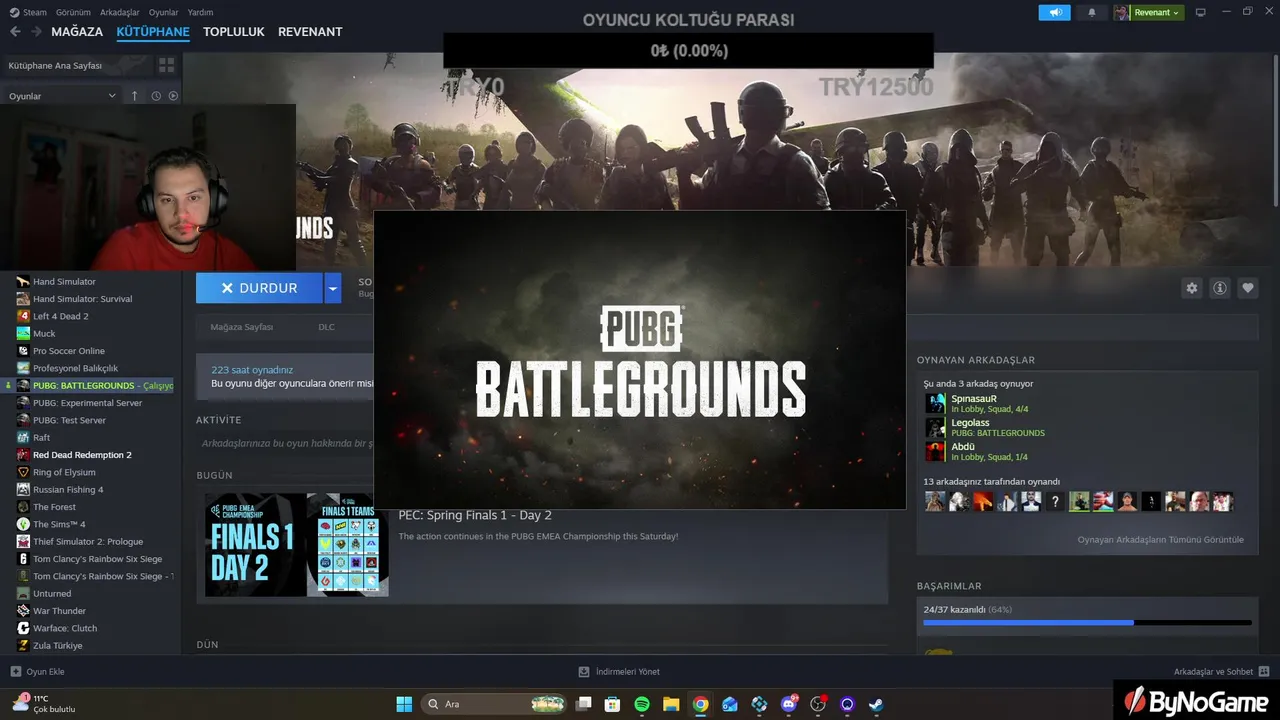The height and width of the screenshot is (720, 1280).
Task: Open Discord from taskbar
Action: click(x=789, y=704)
